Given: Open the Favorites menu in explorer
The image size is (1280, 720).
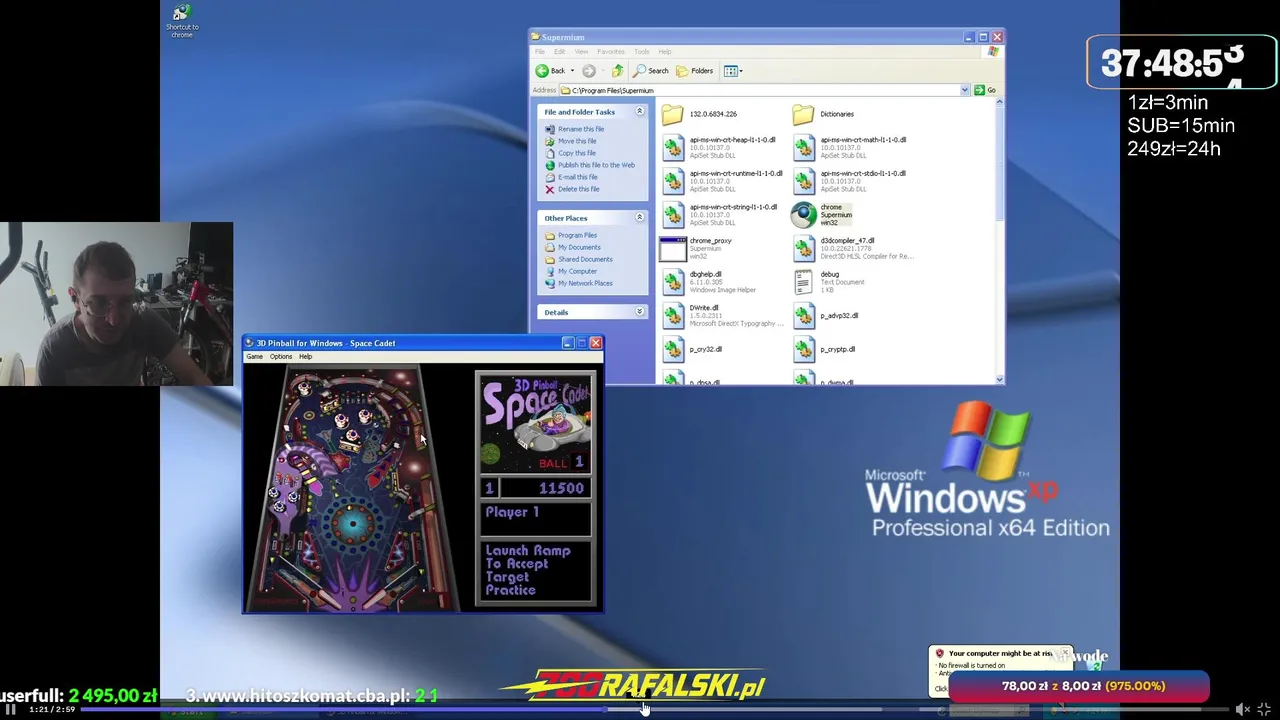Looking at the screenshot, I should pos(611,52).
